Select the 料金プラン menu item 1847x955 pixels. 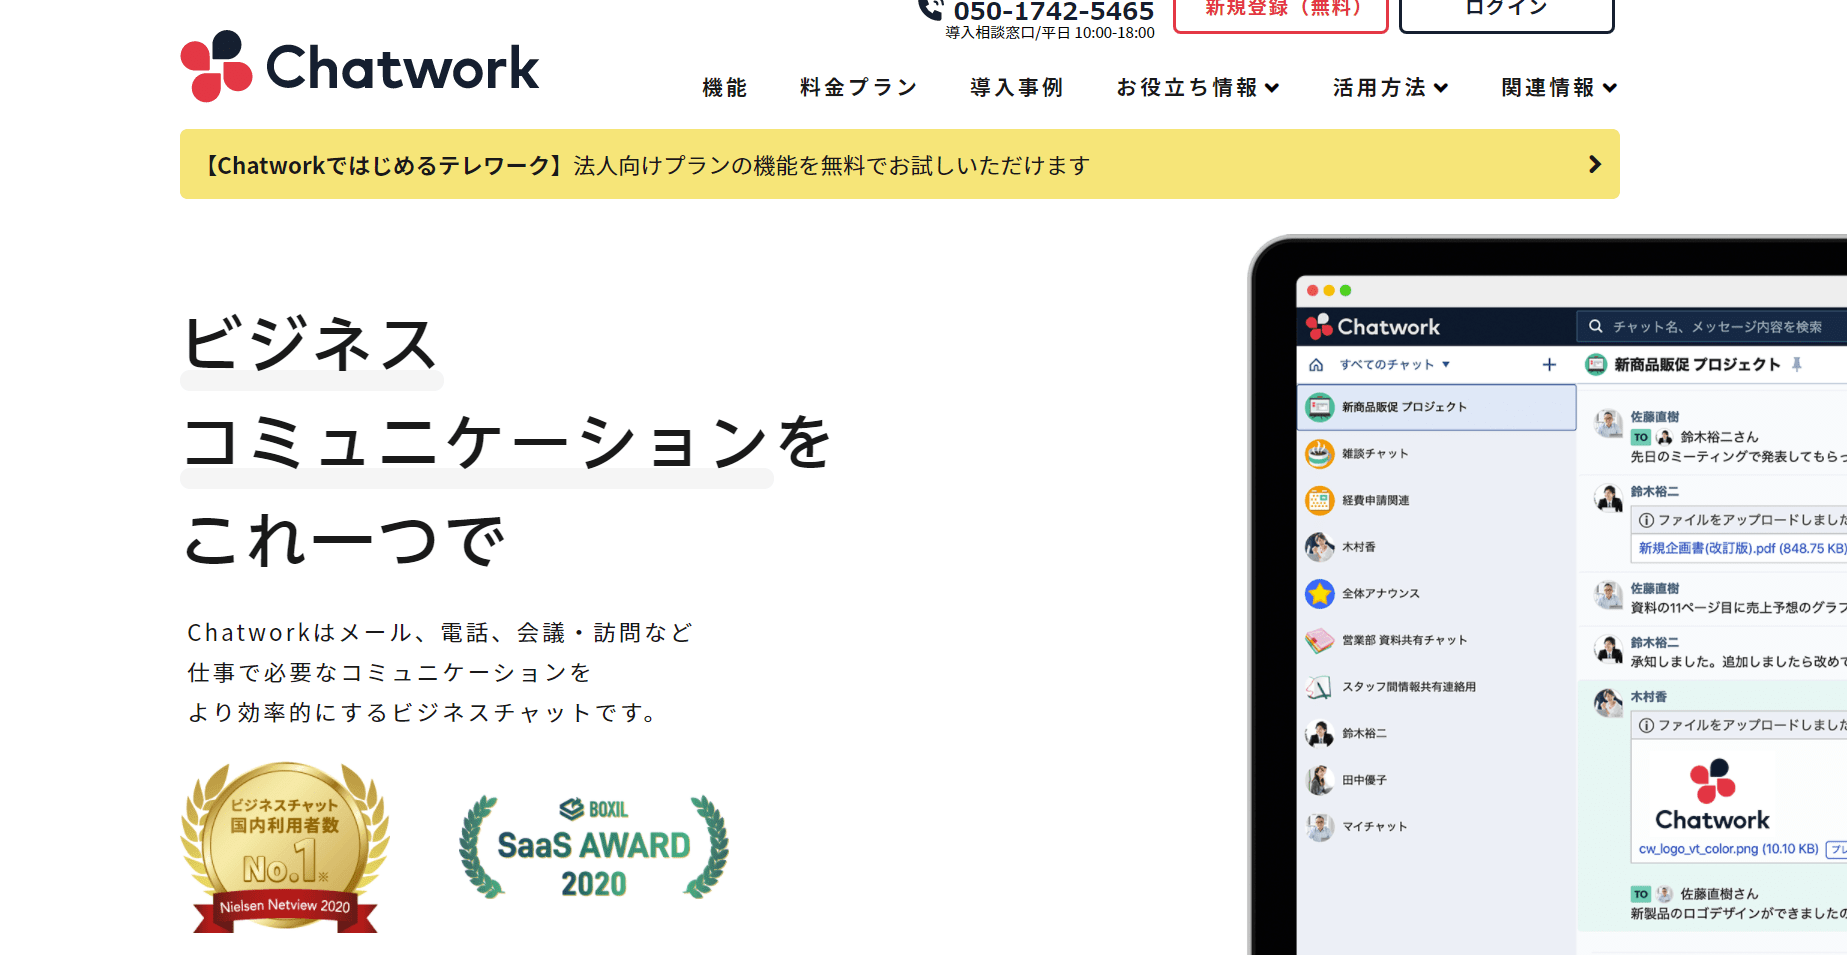[856, 87]
